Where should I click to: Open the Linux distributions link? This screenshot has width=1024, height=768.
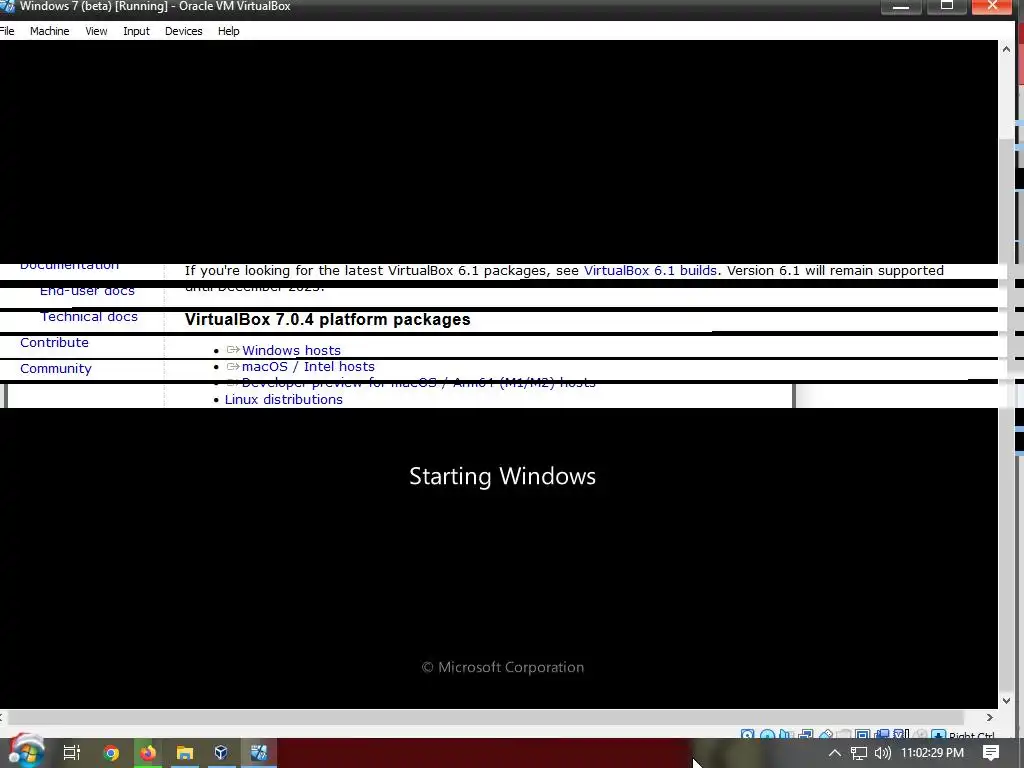pyautogui.click(x=283, y=399)
